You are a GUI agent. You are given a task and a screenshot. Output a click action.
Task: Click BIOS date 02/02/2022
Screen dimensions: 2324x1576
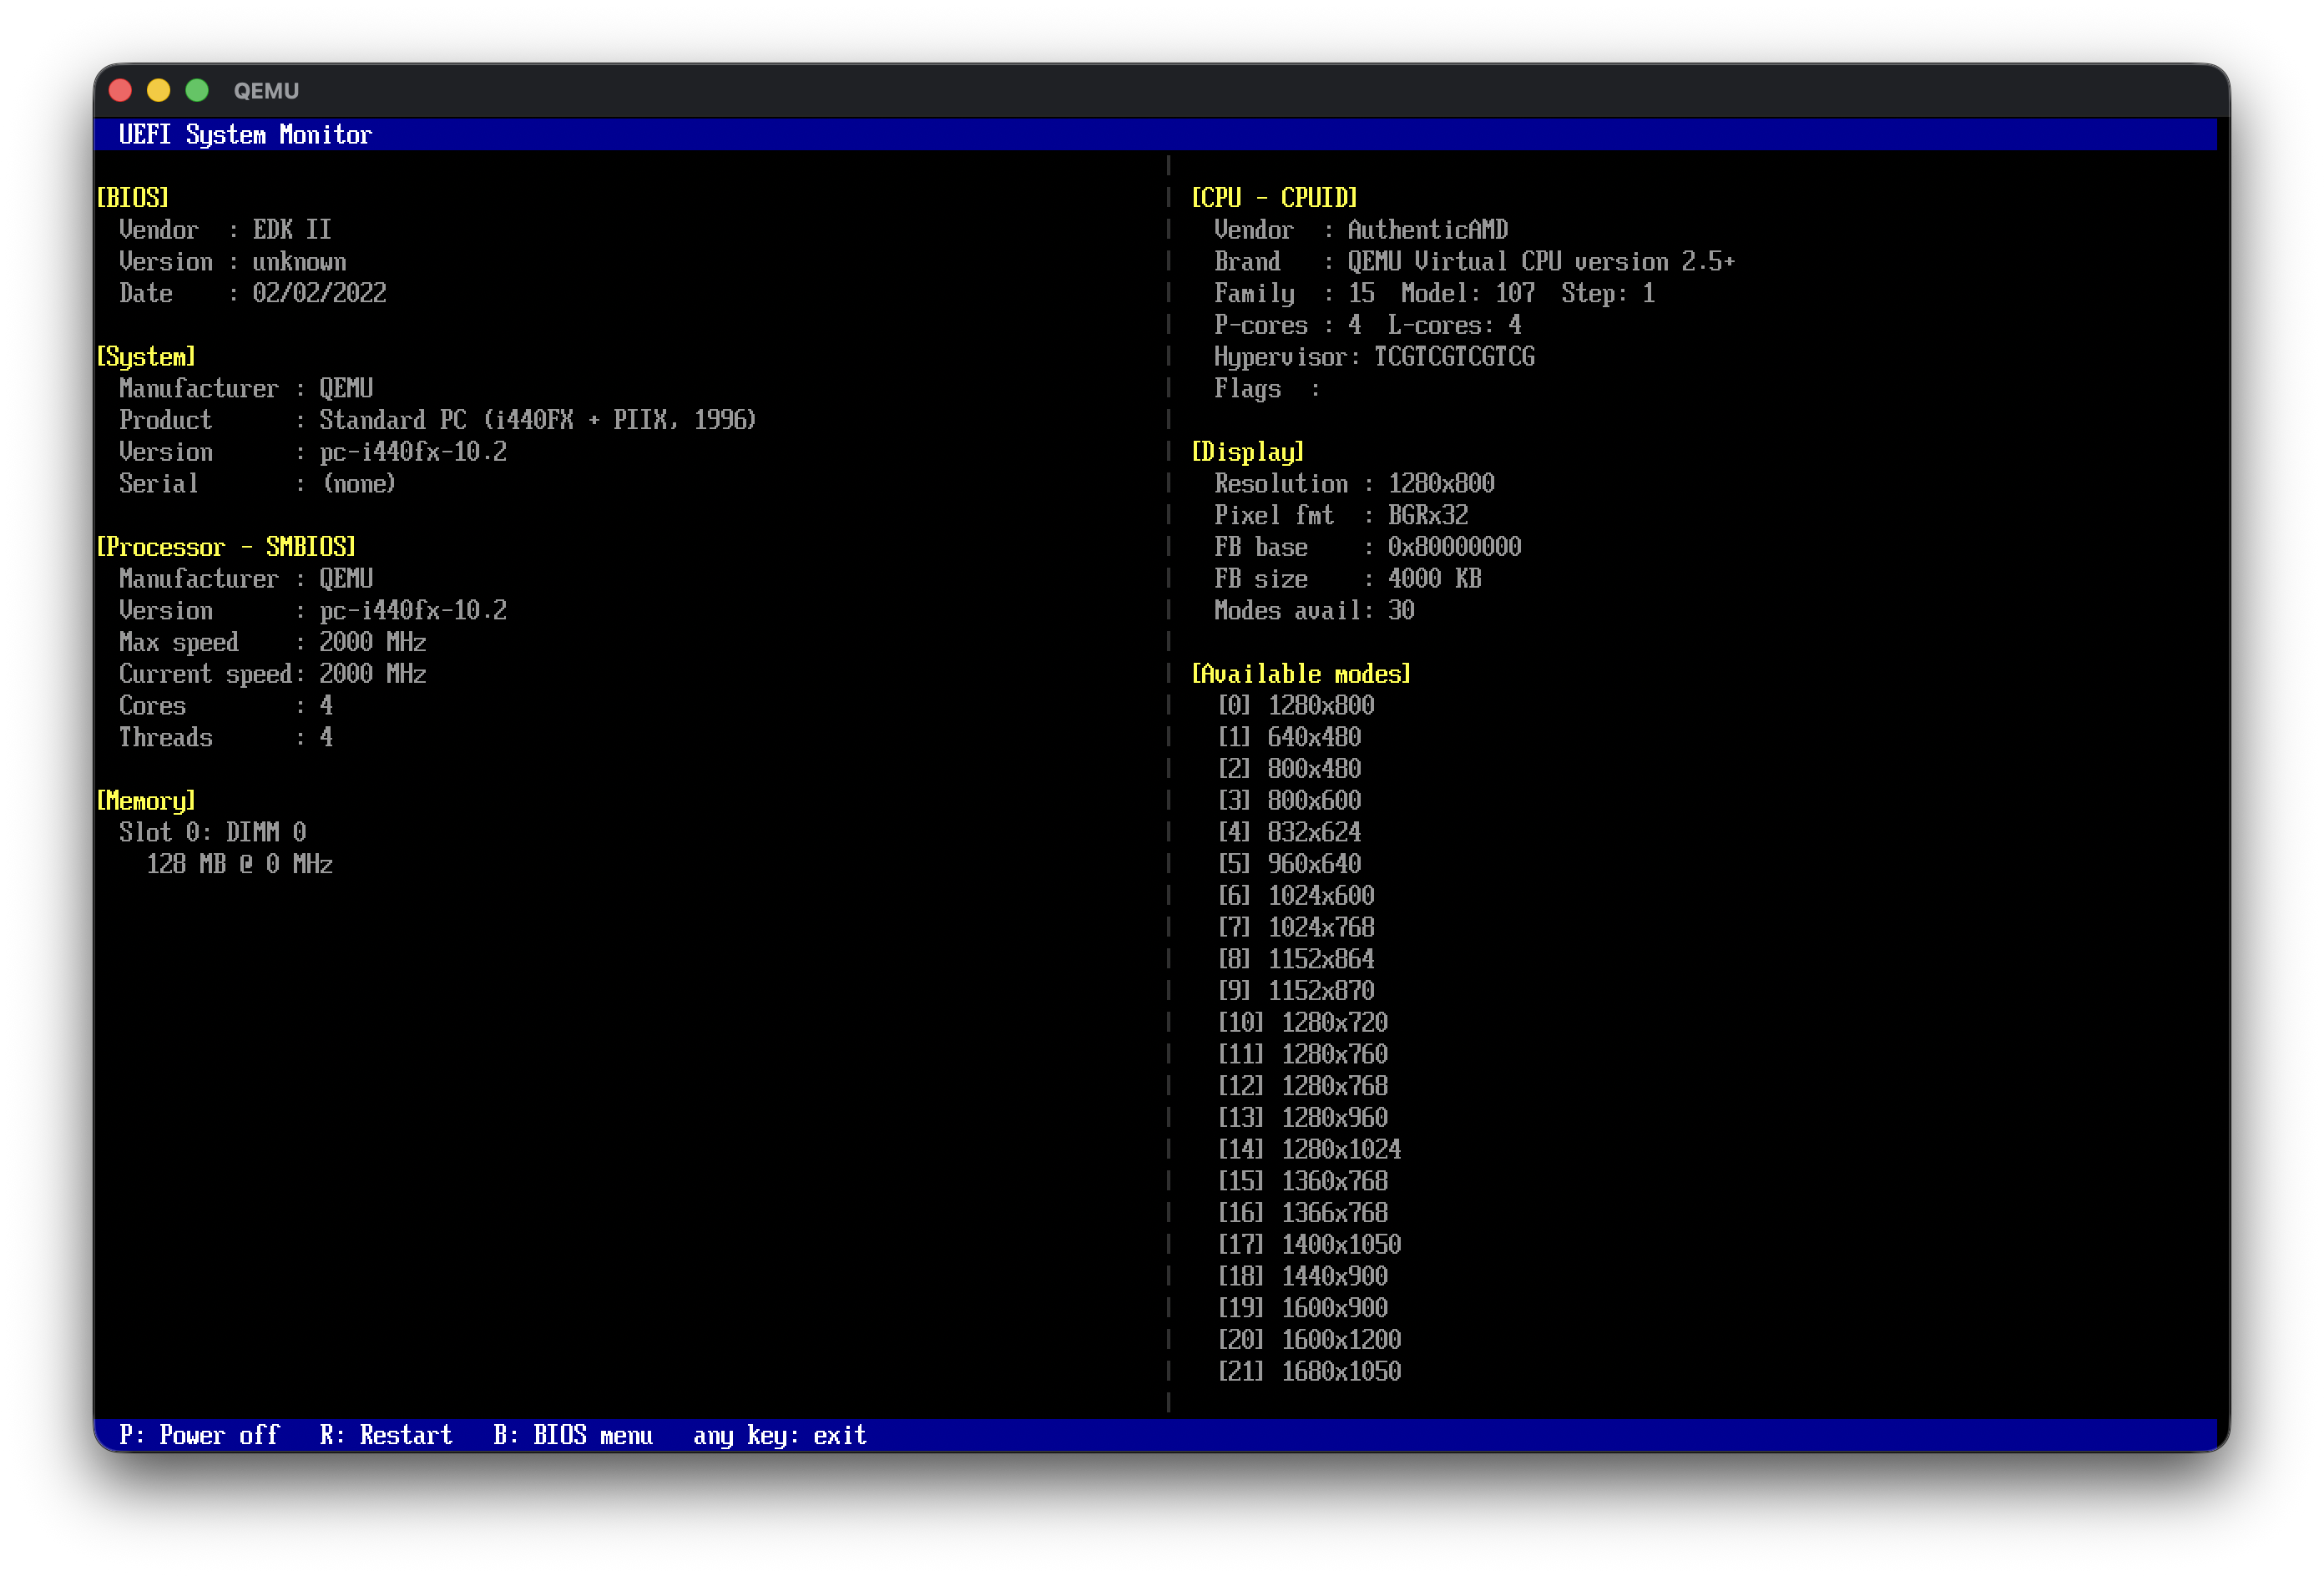click(x=319, y=293)
